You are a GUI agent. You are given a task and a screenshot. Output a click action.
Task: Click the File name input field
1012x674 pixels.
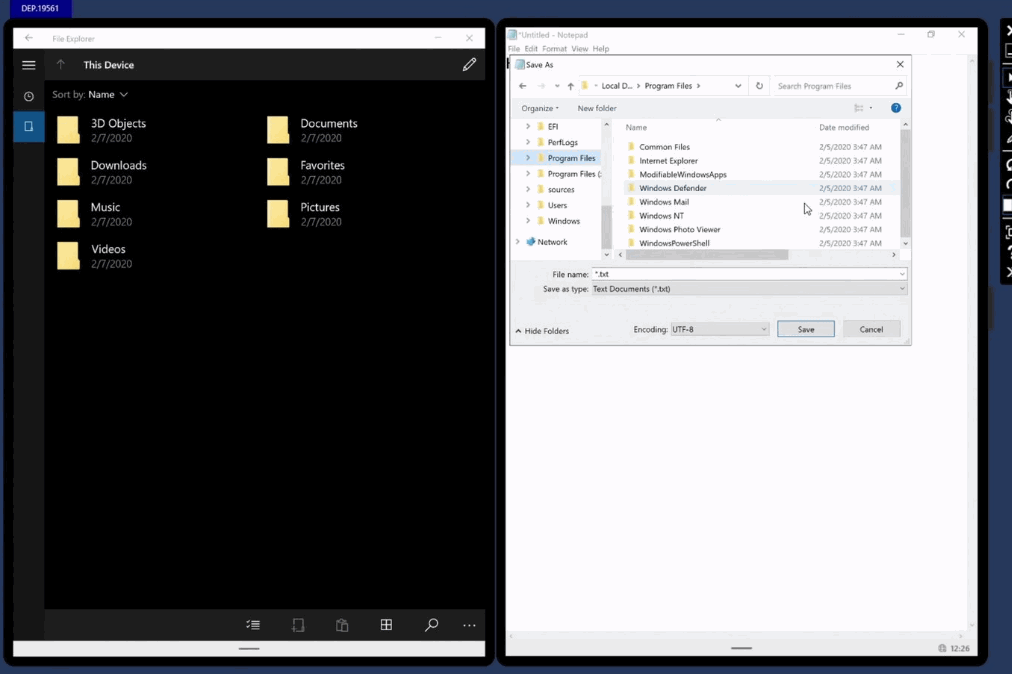coord(749,274)
